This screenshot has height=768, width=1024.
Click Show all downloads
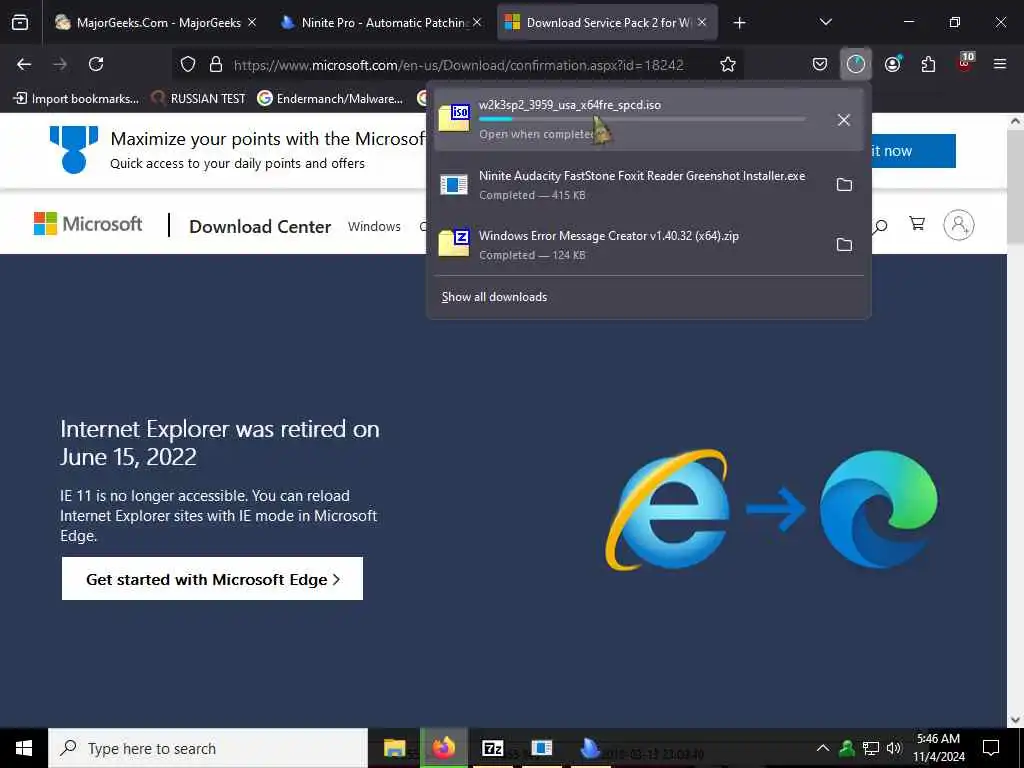pyautogui.click(x=494, y=296)
